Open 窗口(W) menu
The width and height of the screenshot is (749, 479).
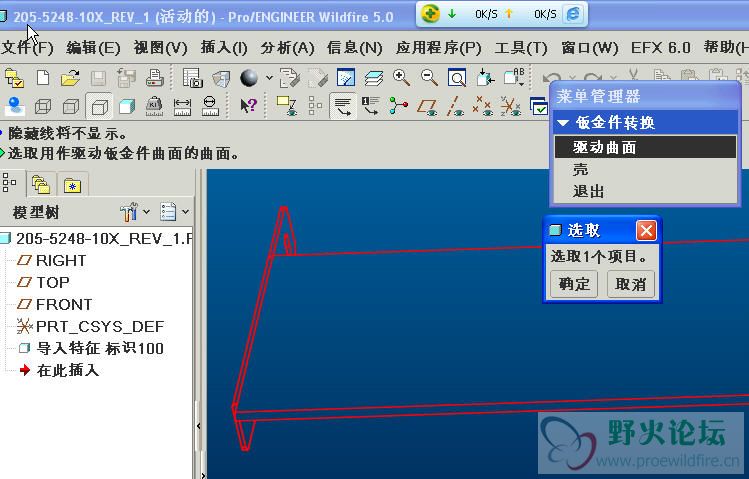tap(589, 48)
